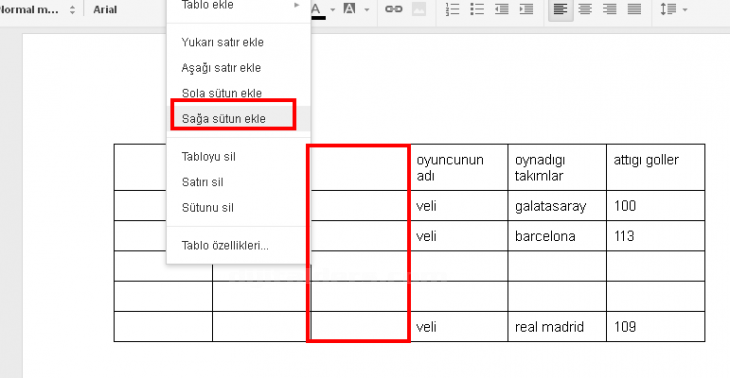Choose Sütunu sil menu item
This screenshot has height=378, width=730.
pos(239,208)
